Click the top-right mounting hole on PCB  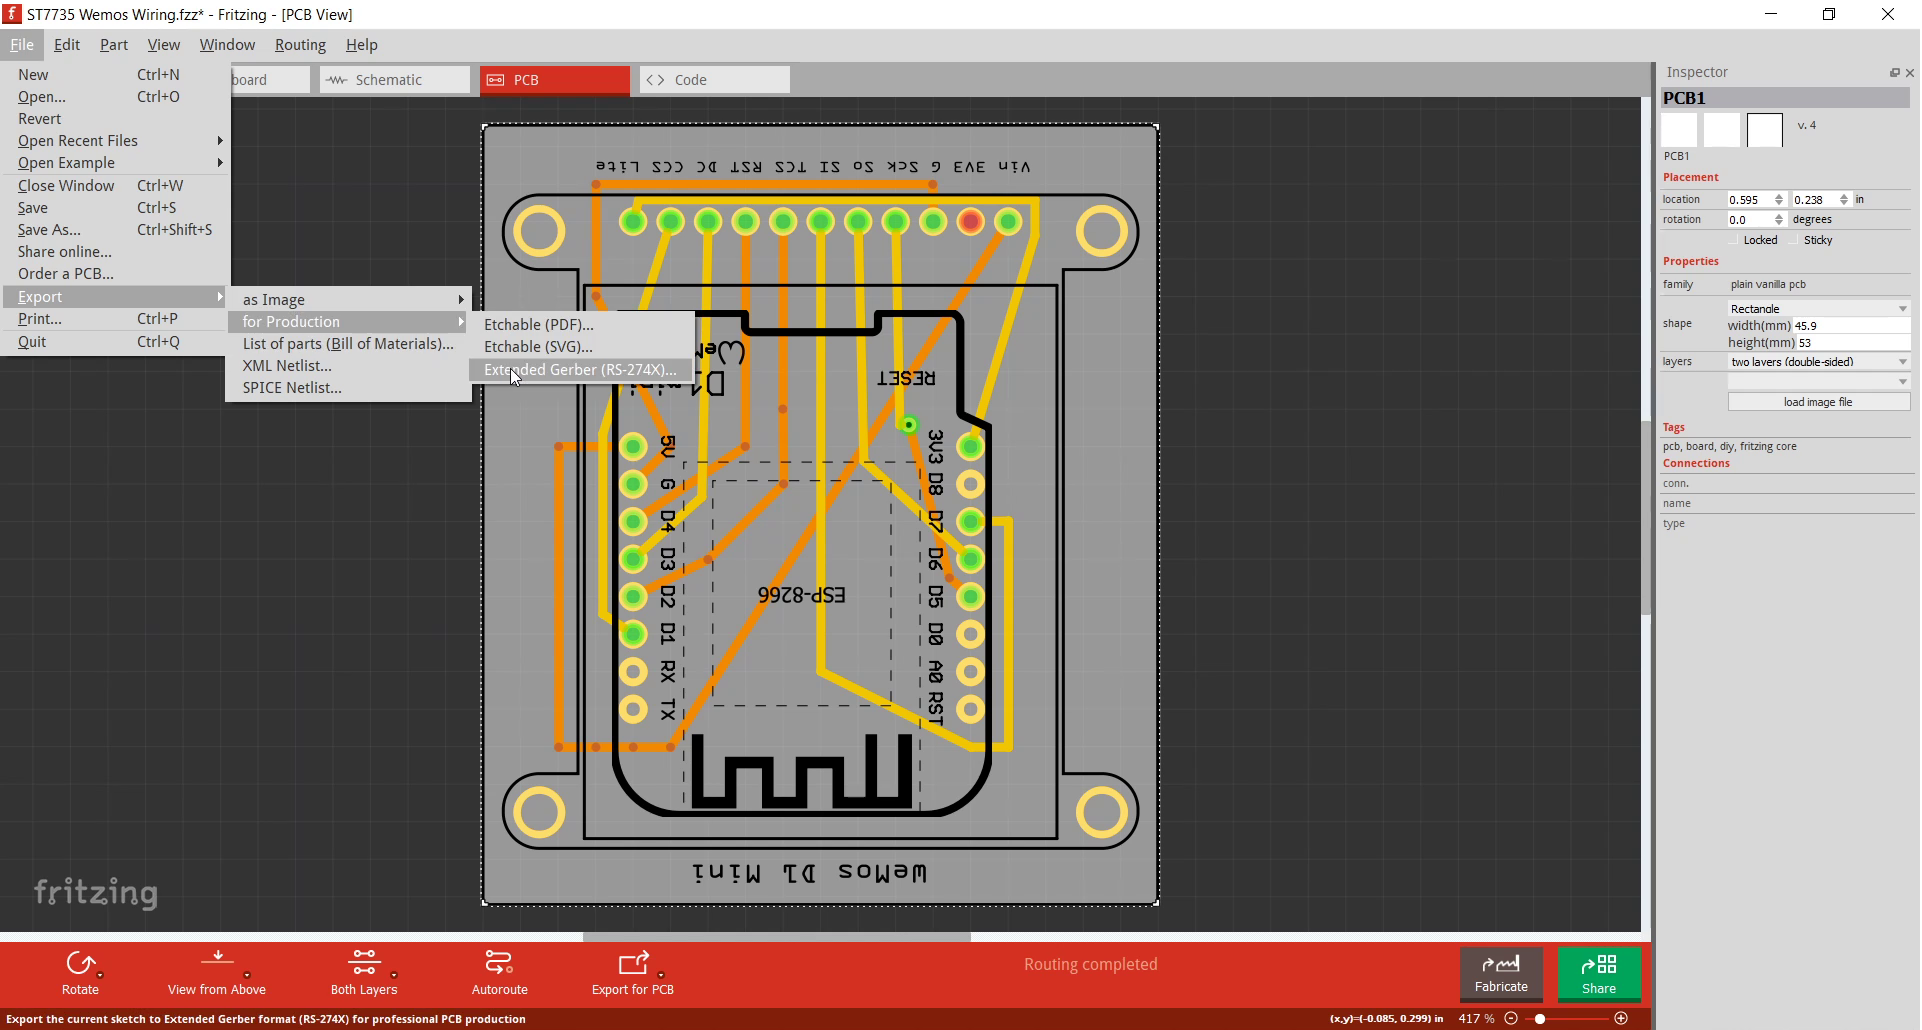[x=1101, y=231]
